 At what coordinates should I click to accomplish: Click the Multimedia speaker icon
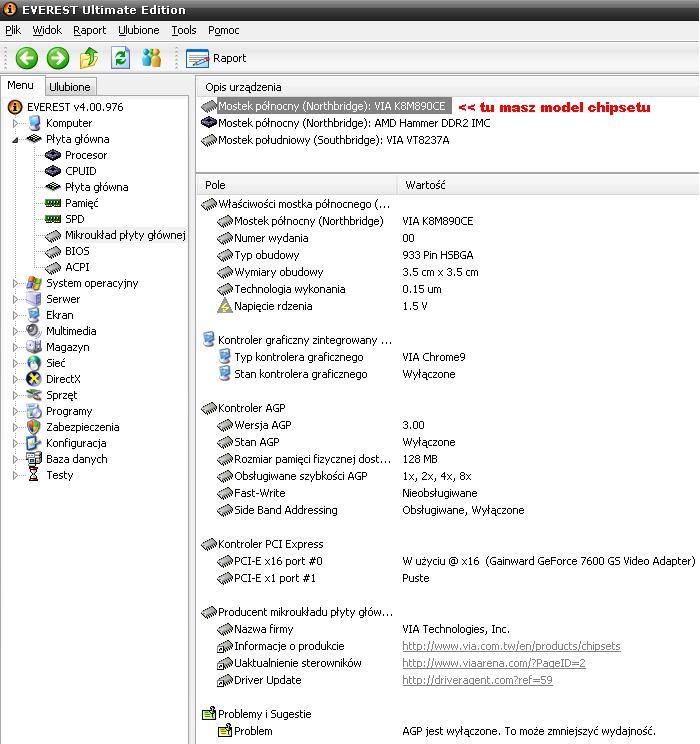34,331
